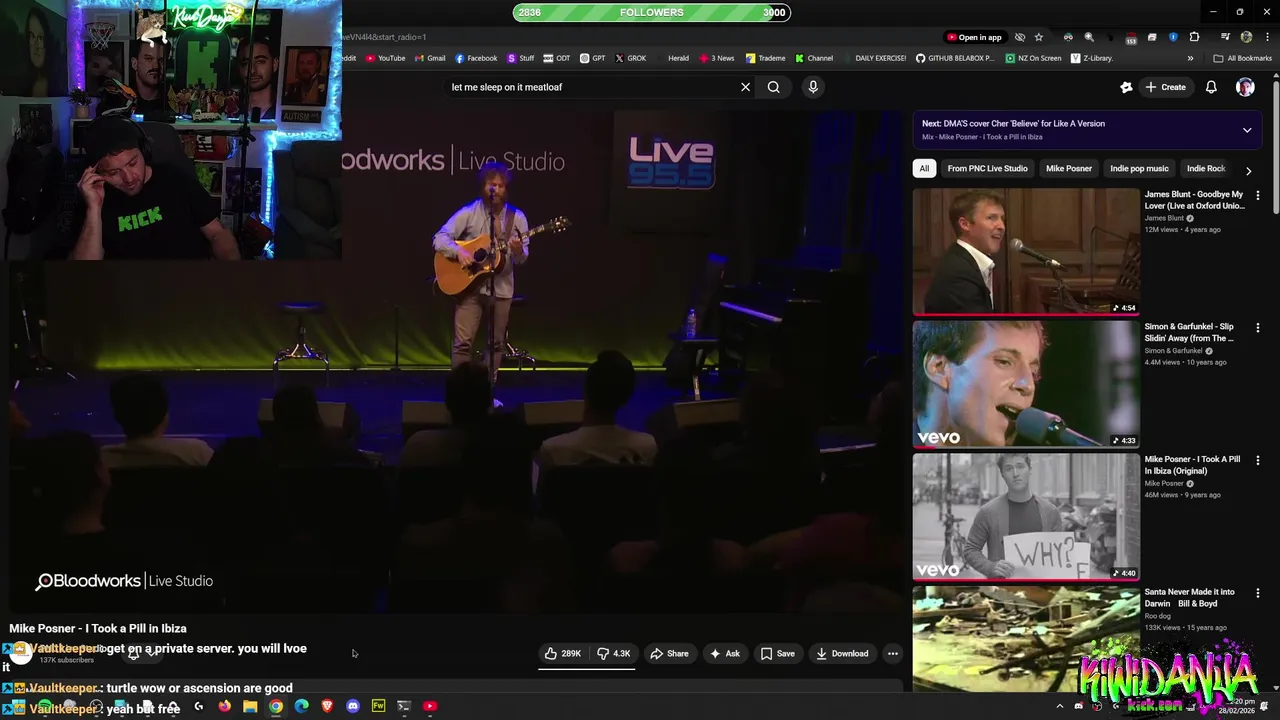The image size is (1280, 720).
Task: Open options menu for Simon & Garfunkel video
Action: 1257,327
